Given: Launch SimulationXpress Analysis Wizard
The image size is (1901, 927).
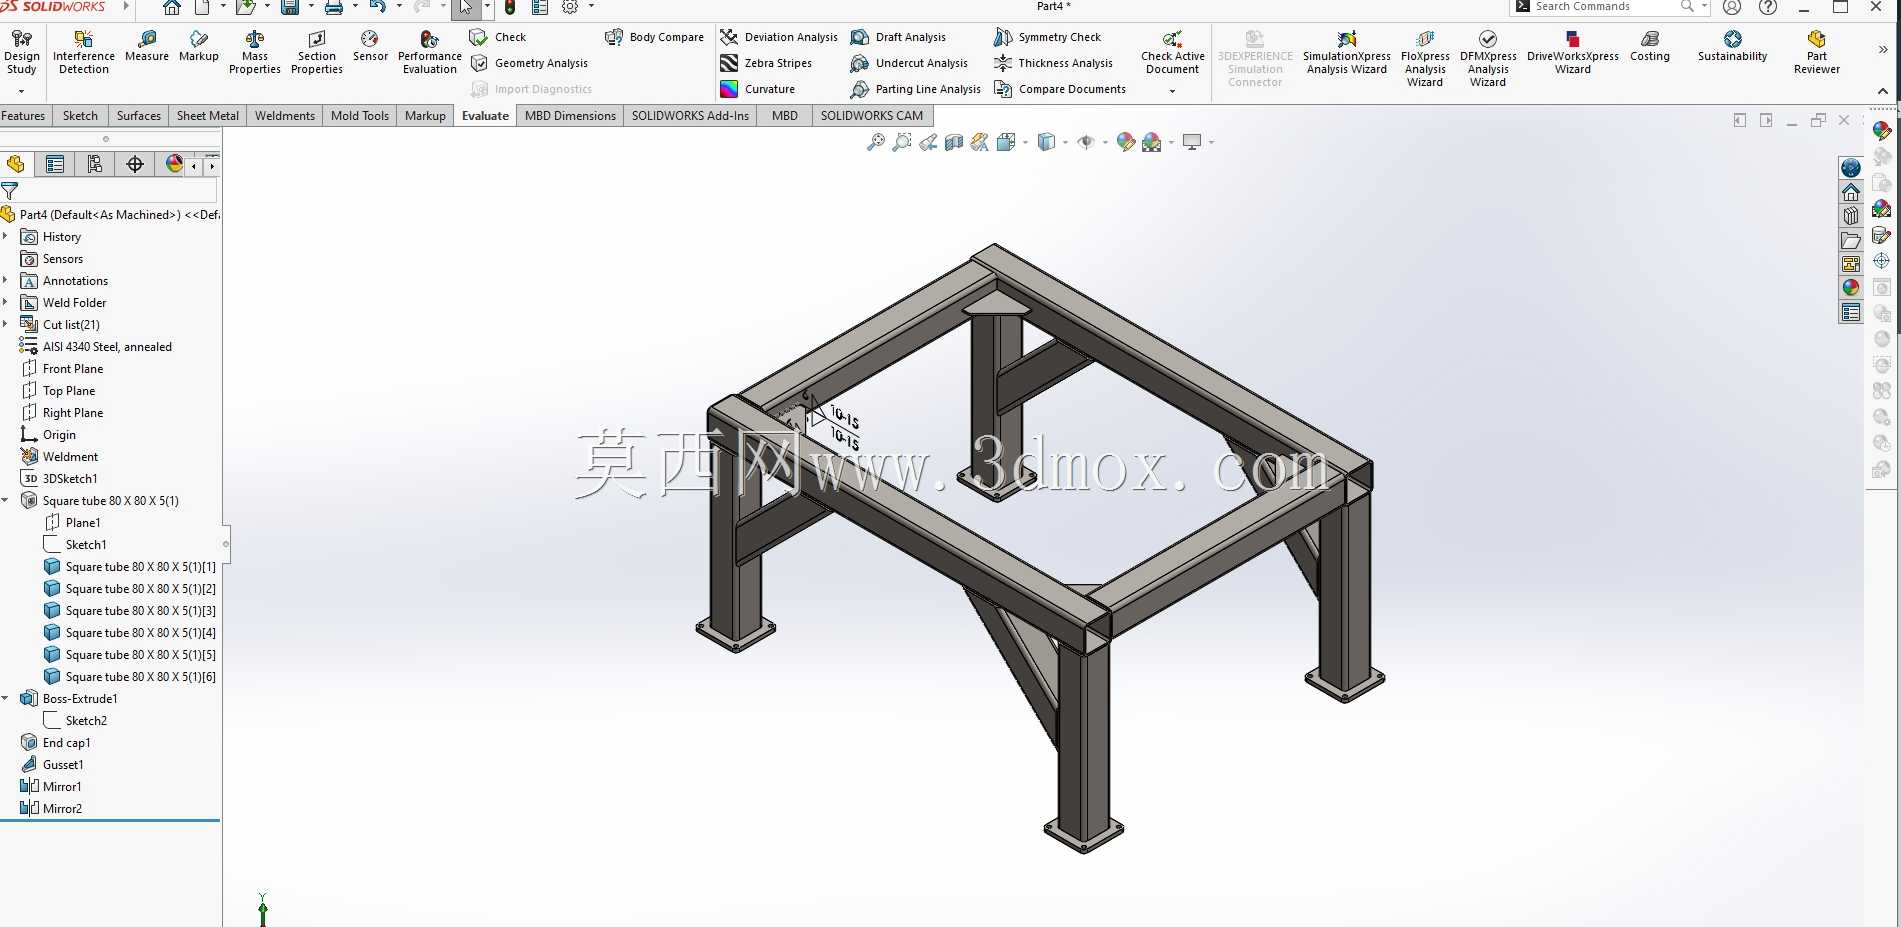Looking at the screenshot, I should pos(1347,52).
